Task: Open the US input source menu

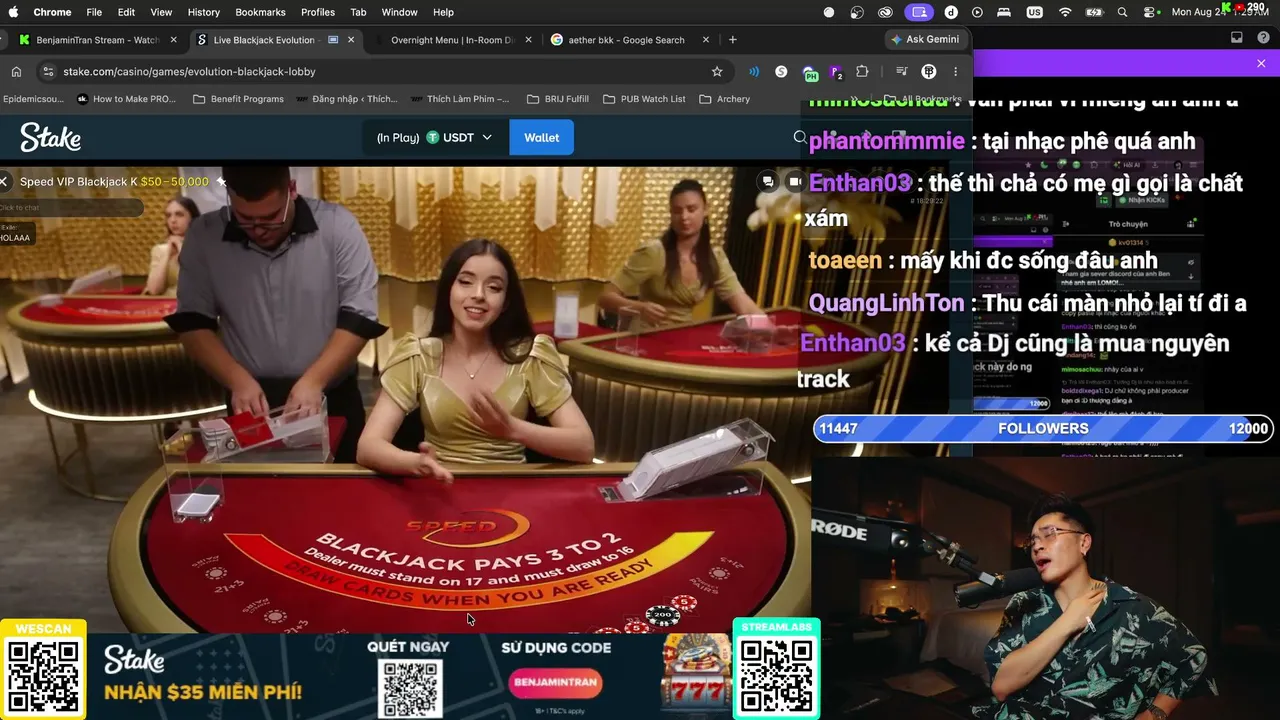Action: (1034, 12)
